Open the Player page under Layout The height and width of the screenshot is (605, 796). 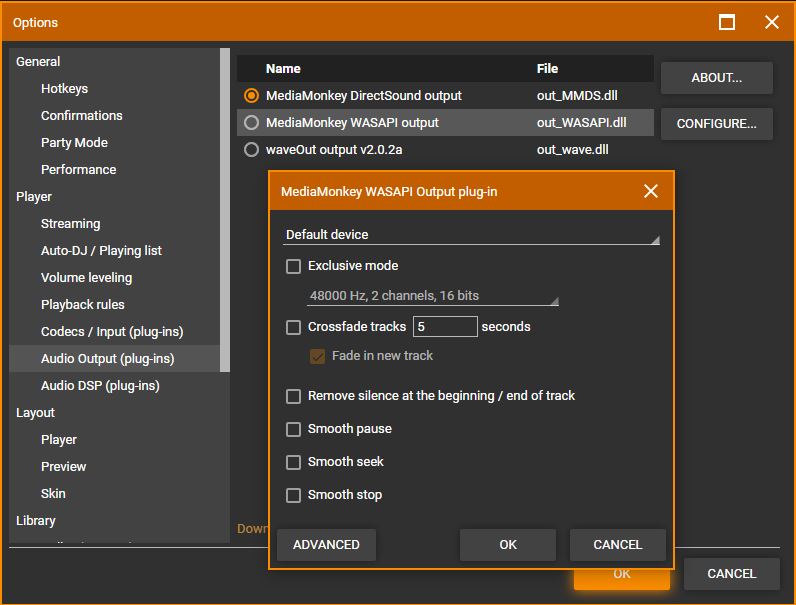[59, 440]
